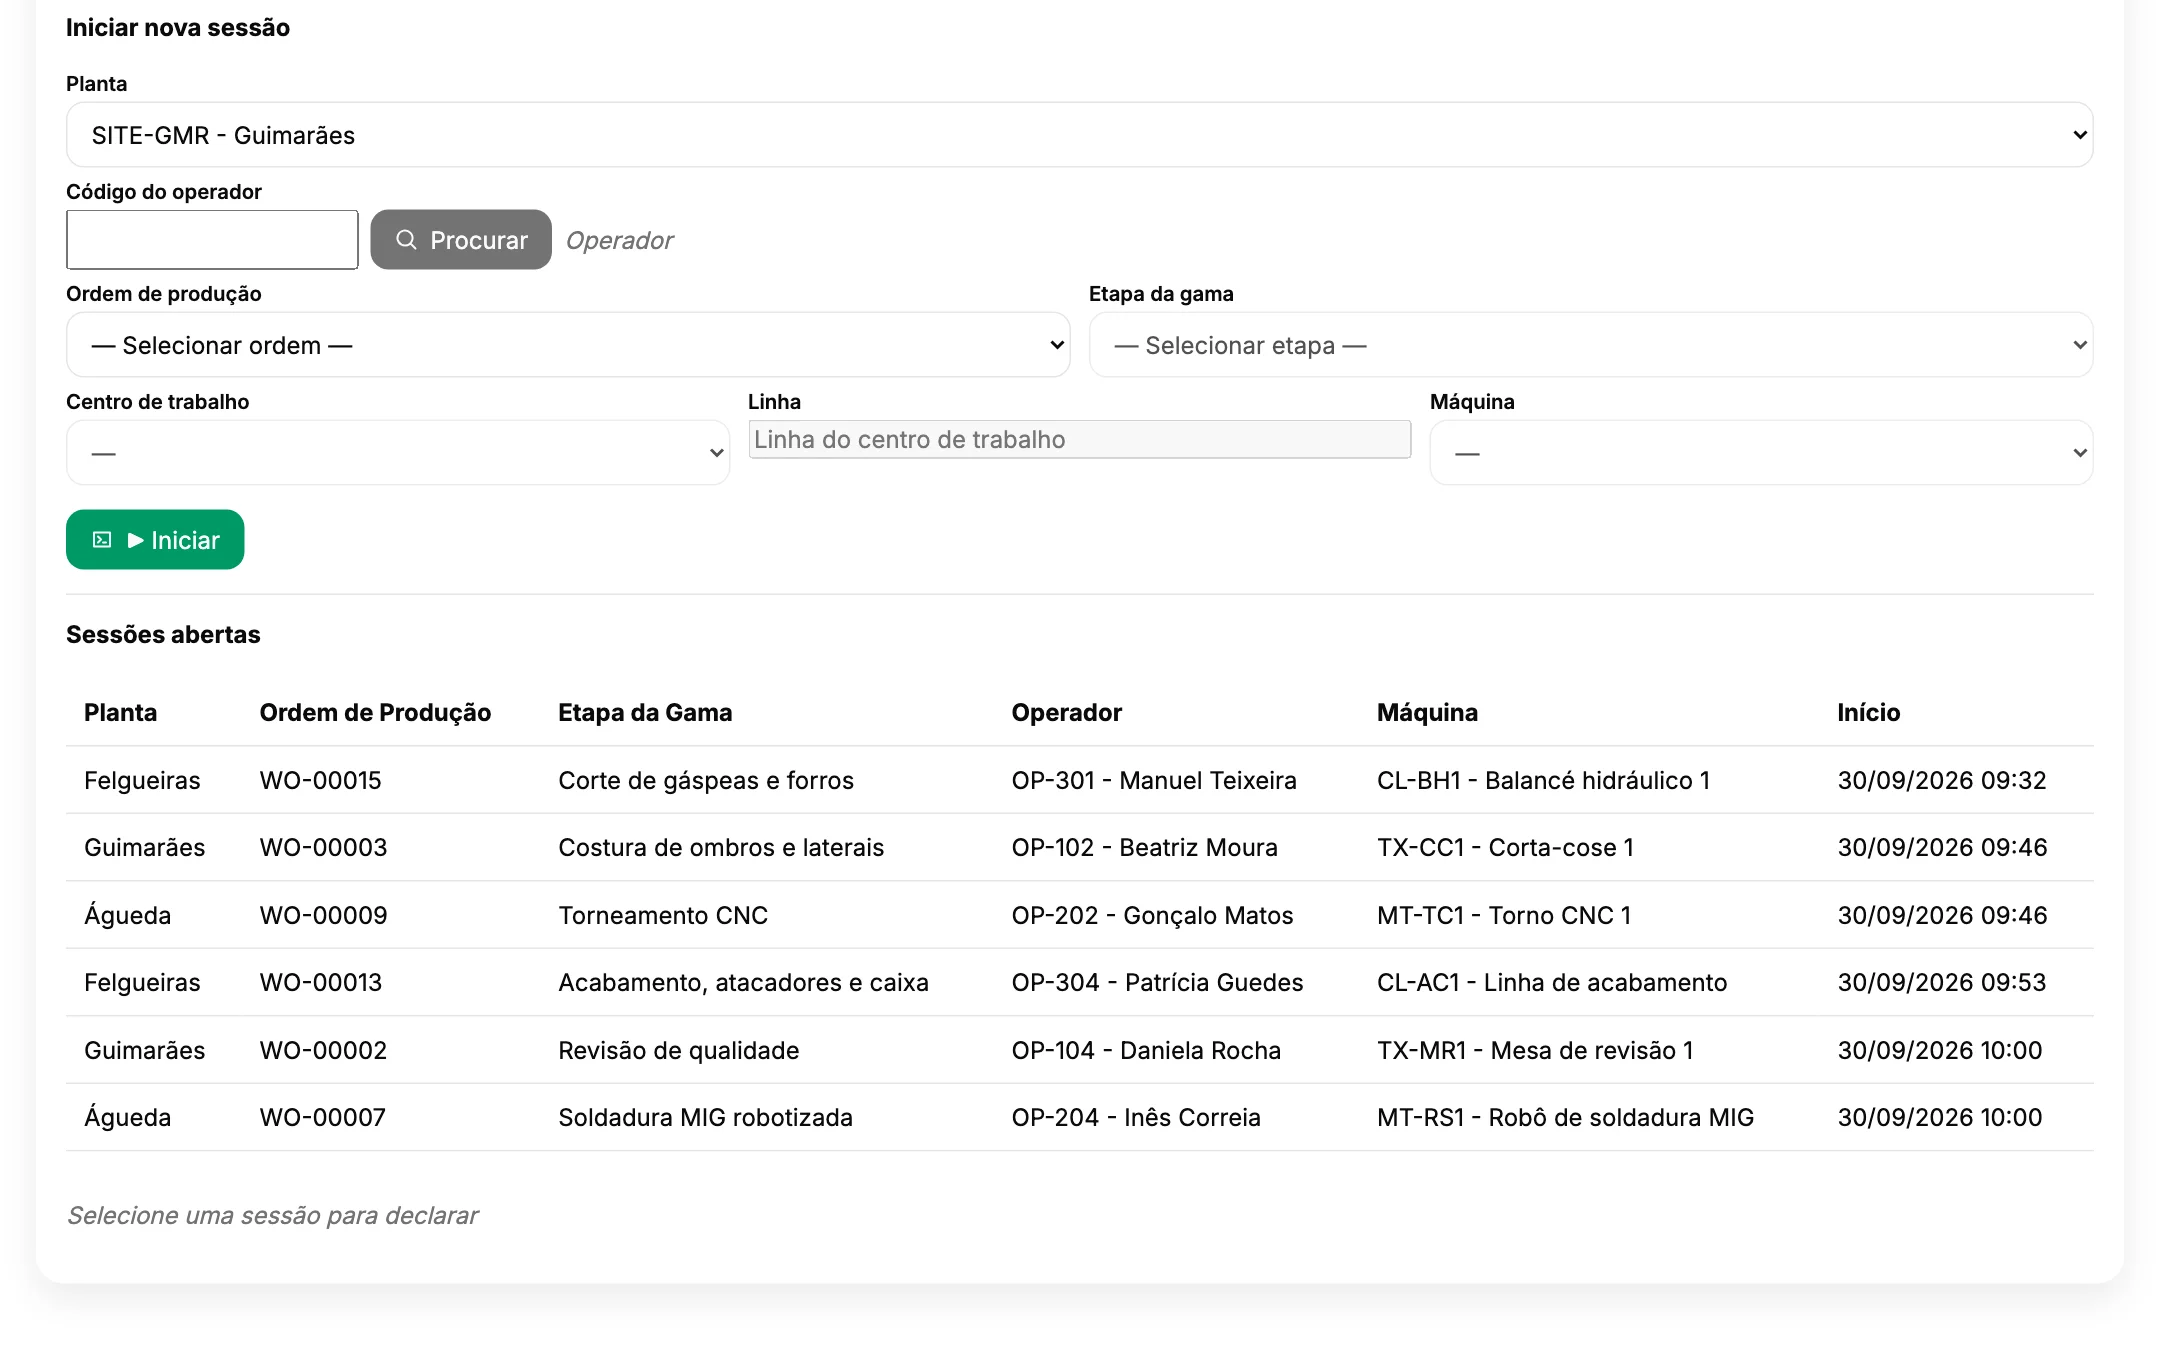
Task: Click the start time 30/09/2026 09:53
Action: 1941,982
